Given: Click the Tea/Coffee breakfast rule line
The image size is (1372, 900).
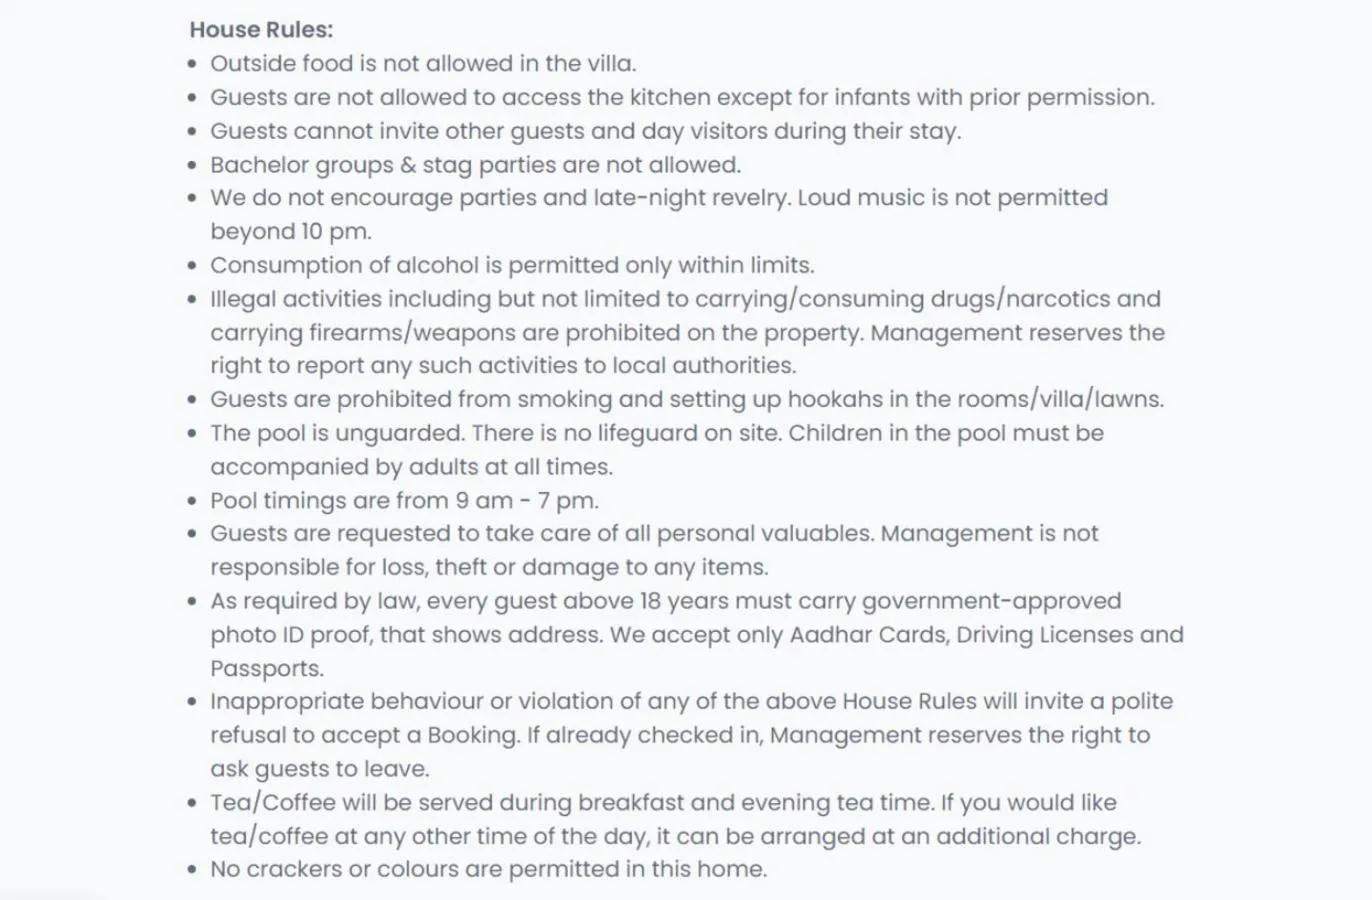Looking at the screenshot, I should [x=662, y=803].
